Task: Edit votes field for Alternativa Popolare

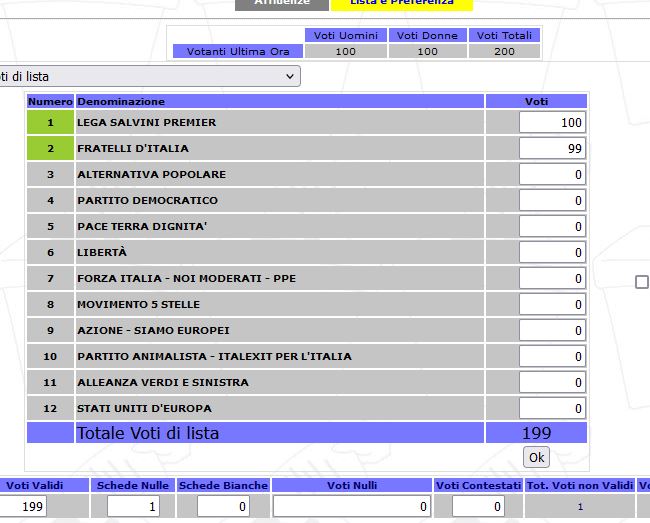Action: click(x=552, y=174)
